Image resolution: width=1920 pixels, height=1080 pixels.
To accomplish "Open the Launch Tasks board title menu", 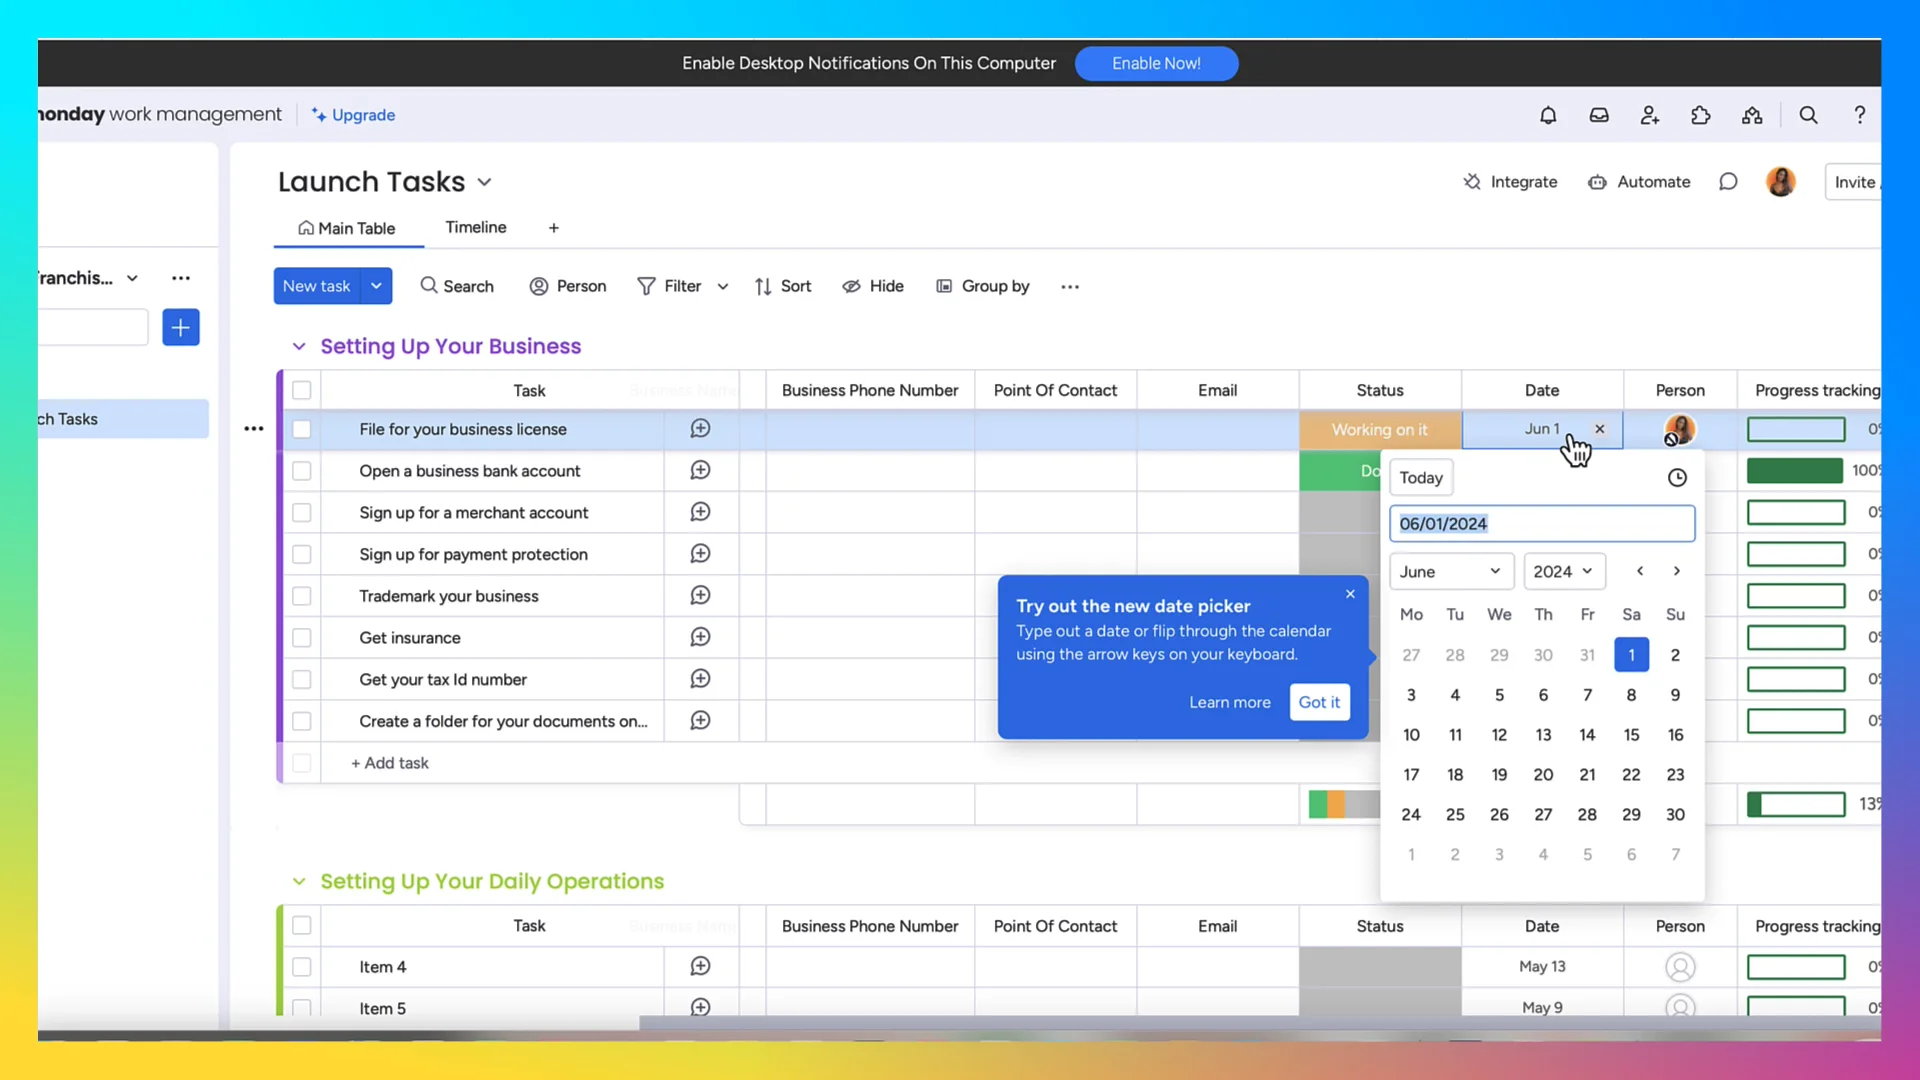I will (486, 182).
